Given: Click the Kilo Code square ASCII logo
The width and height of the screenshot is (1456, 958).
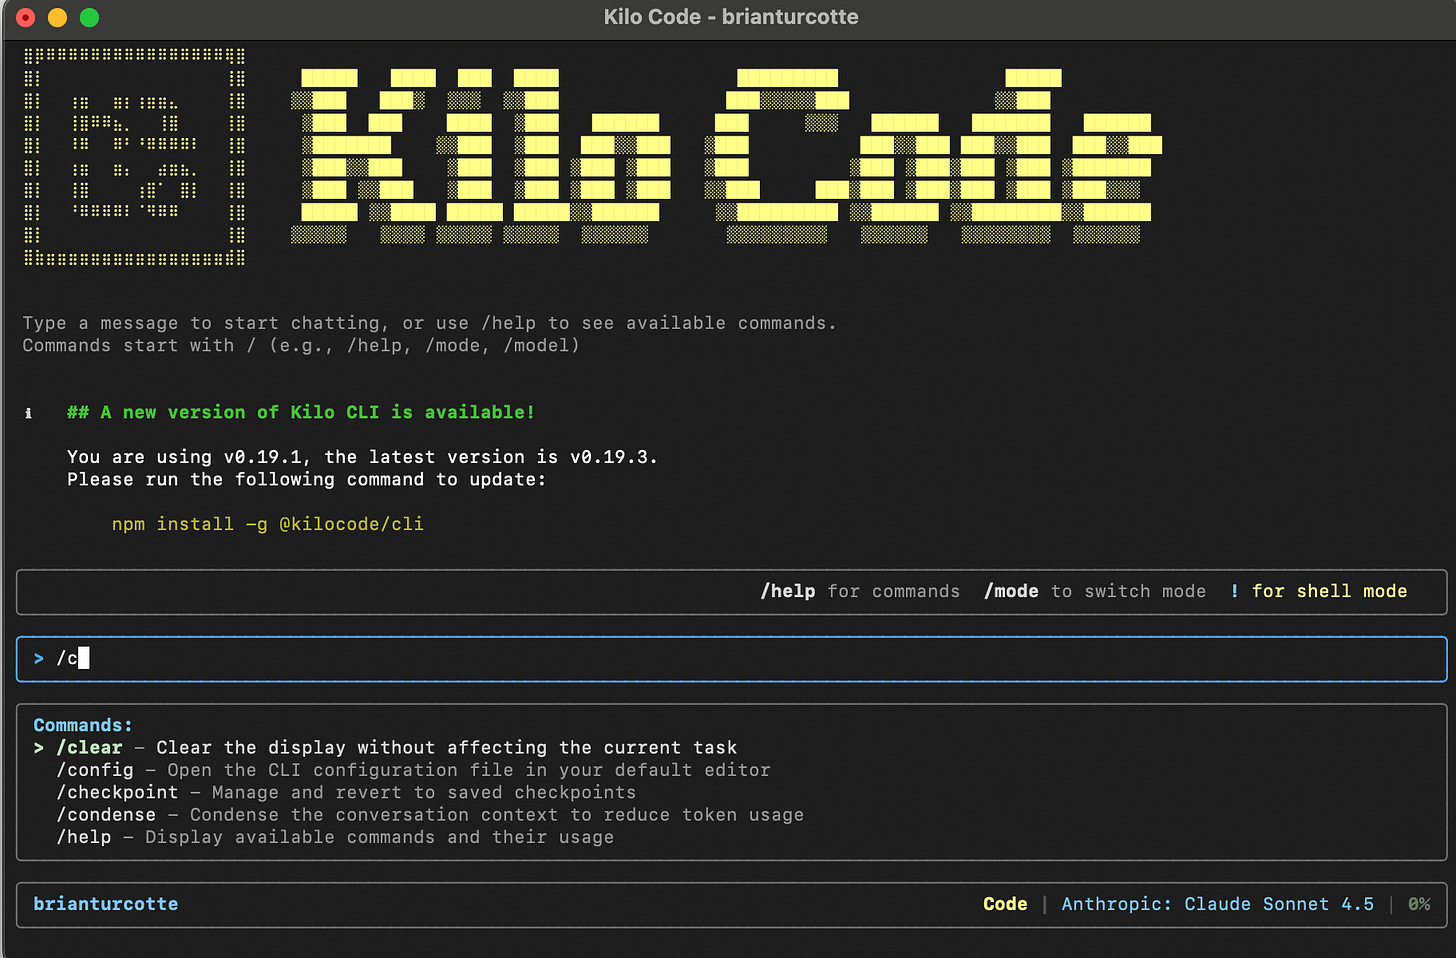Looking at the screenshot, I should (134, 157).
